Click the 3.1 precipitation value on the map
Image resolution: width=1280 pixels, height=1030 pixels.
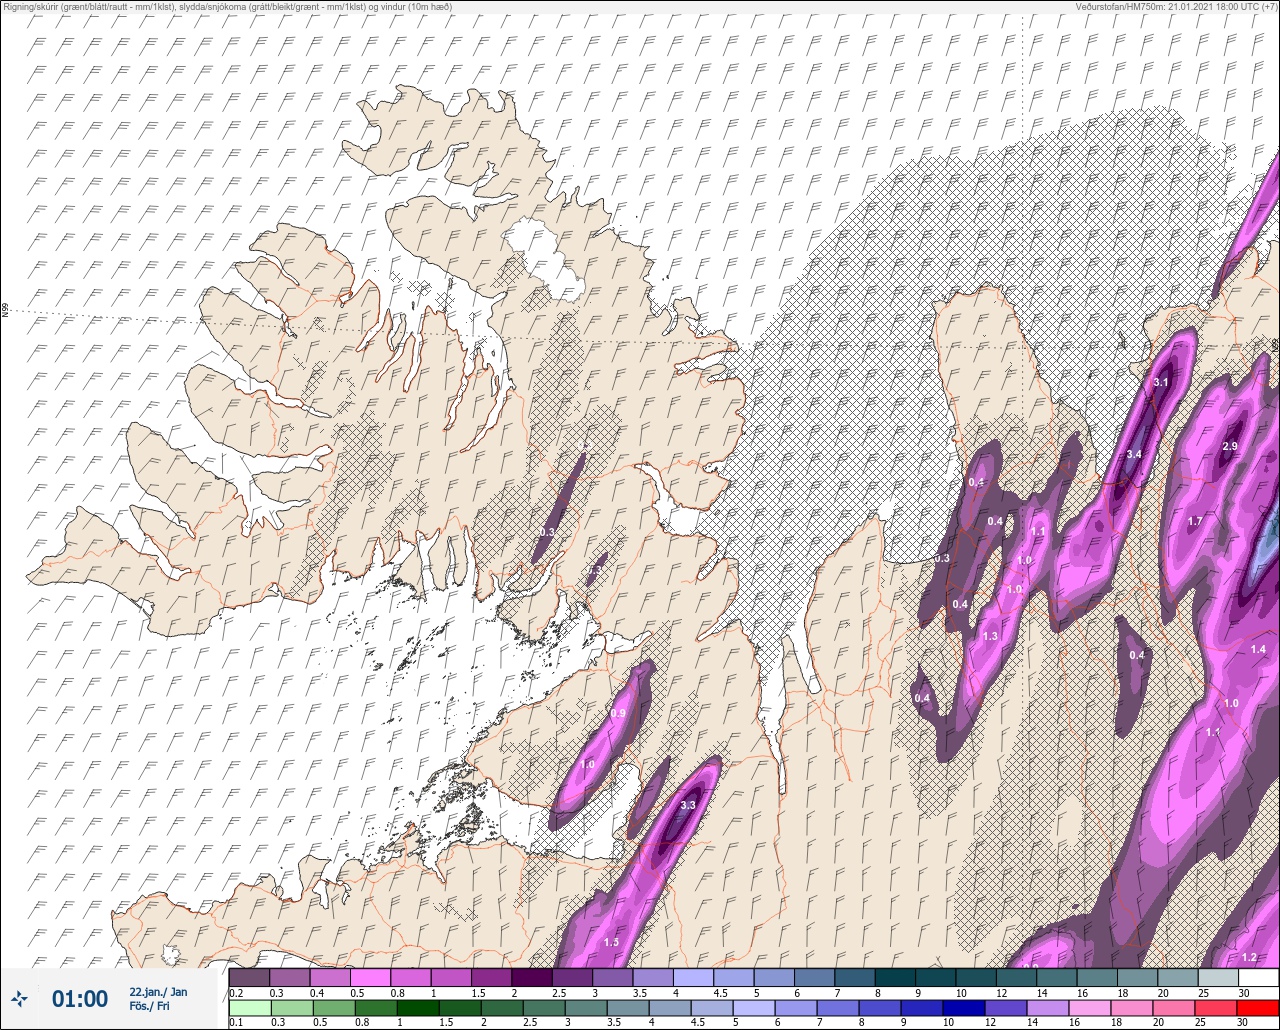1161,382
